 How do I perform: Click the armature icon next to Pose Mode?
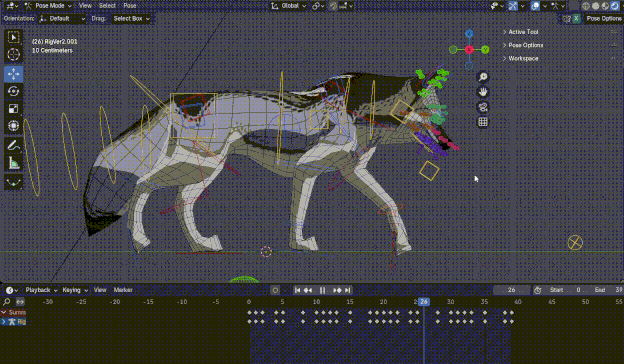pyautogui.click(x=28, y=6)
